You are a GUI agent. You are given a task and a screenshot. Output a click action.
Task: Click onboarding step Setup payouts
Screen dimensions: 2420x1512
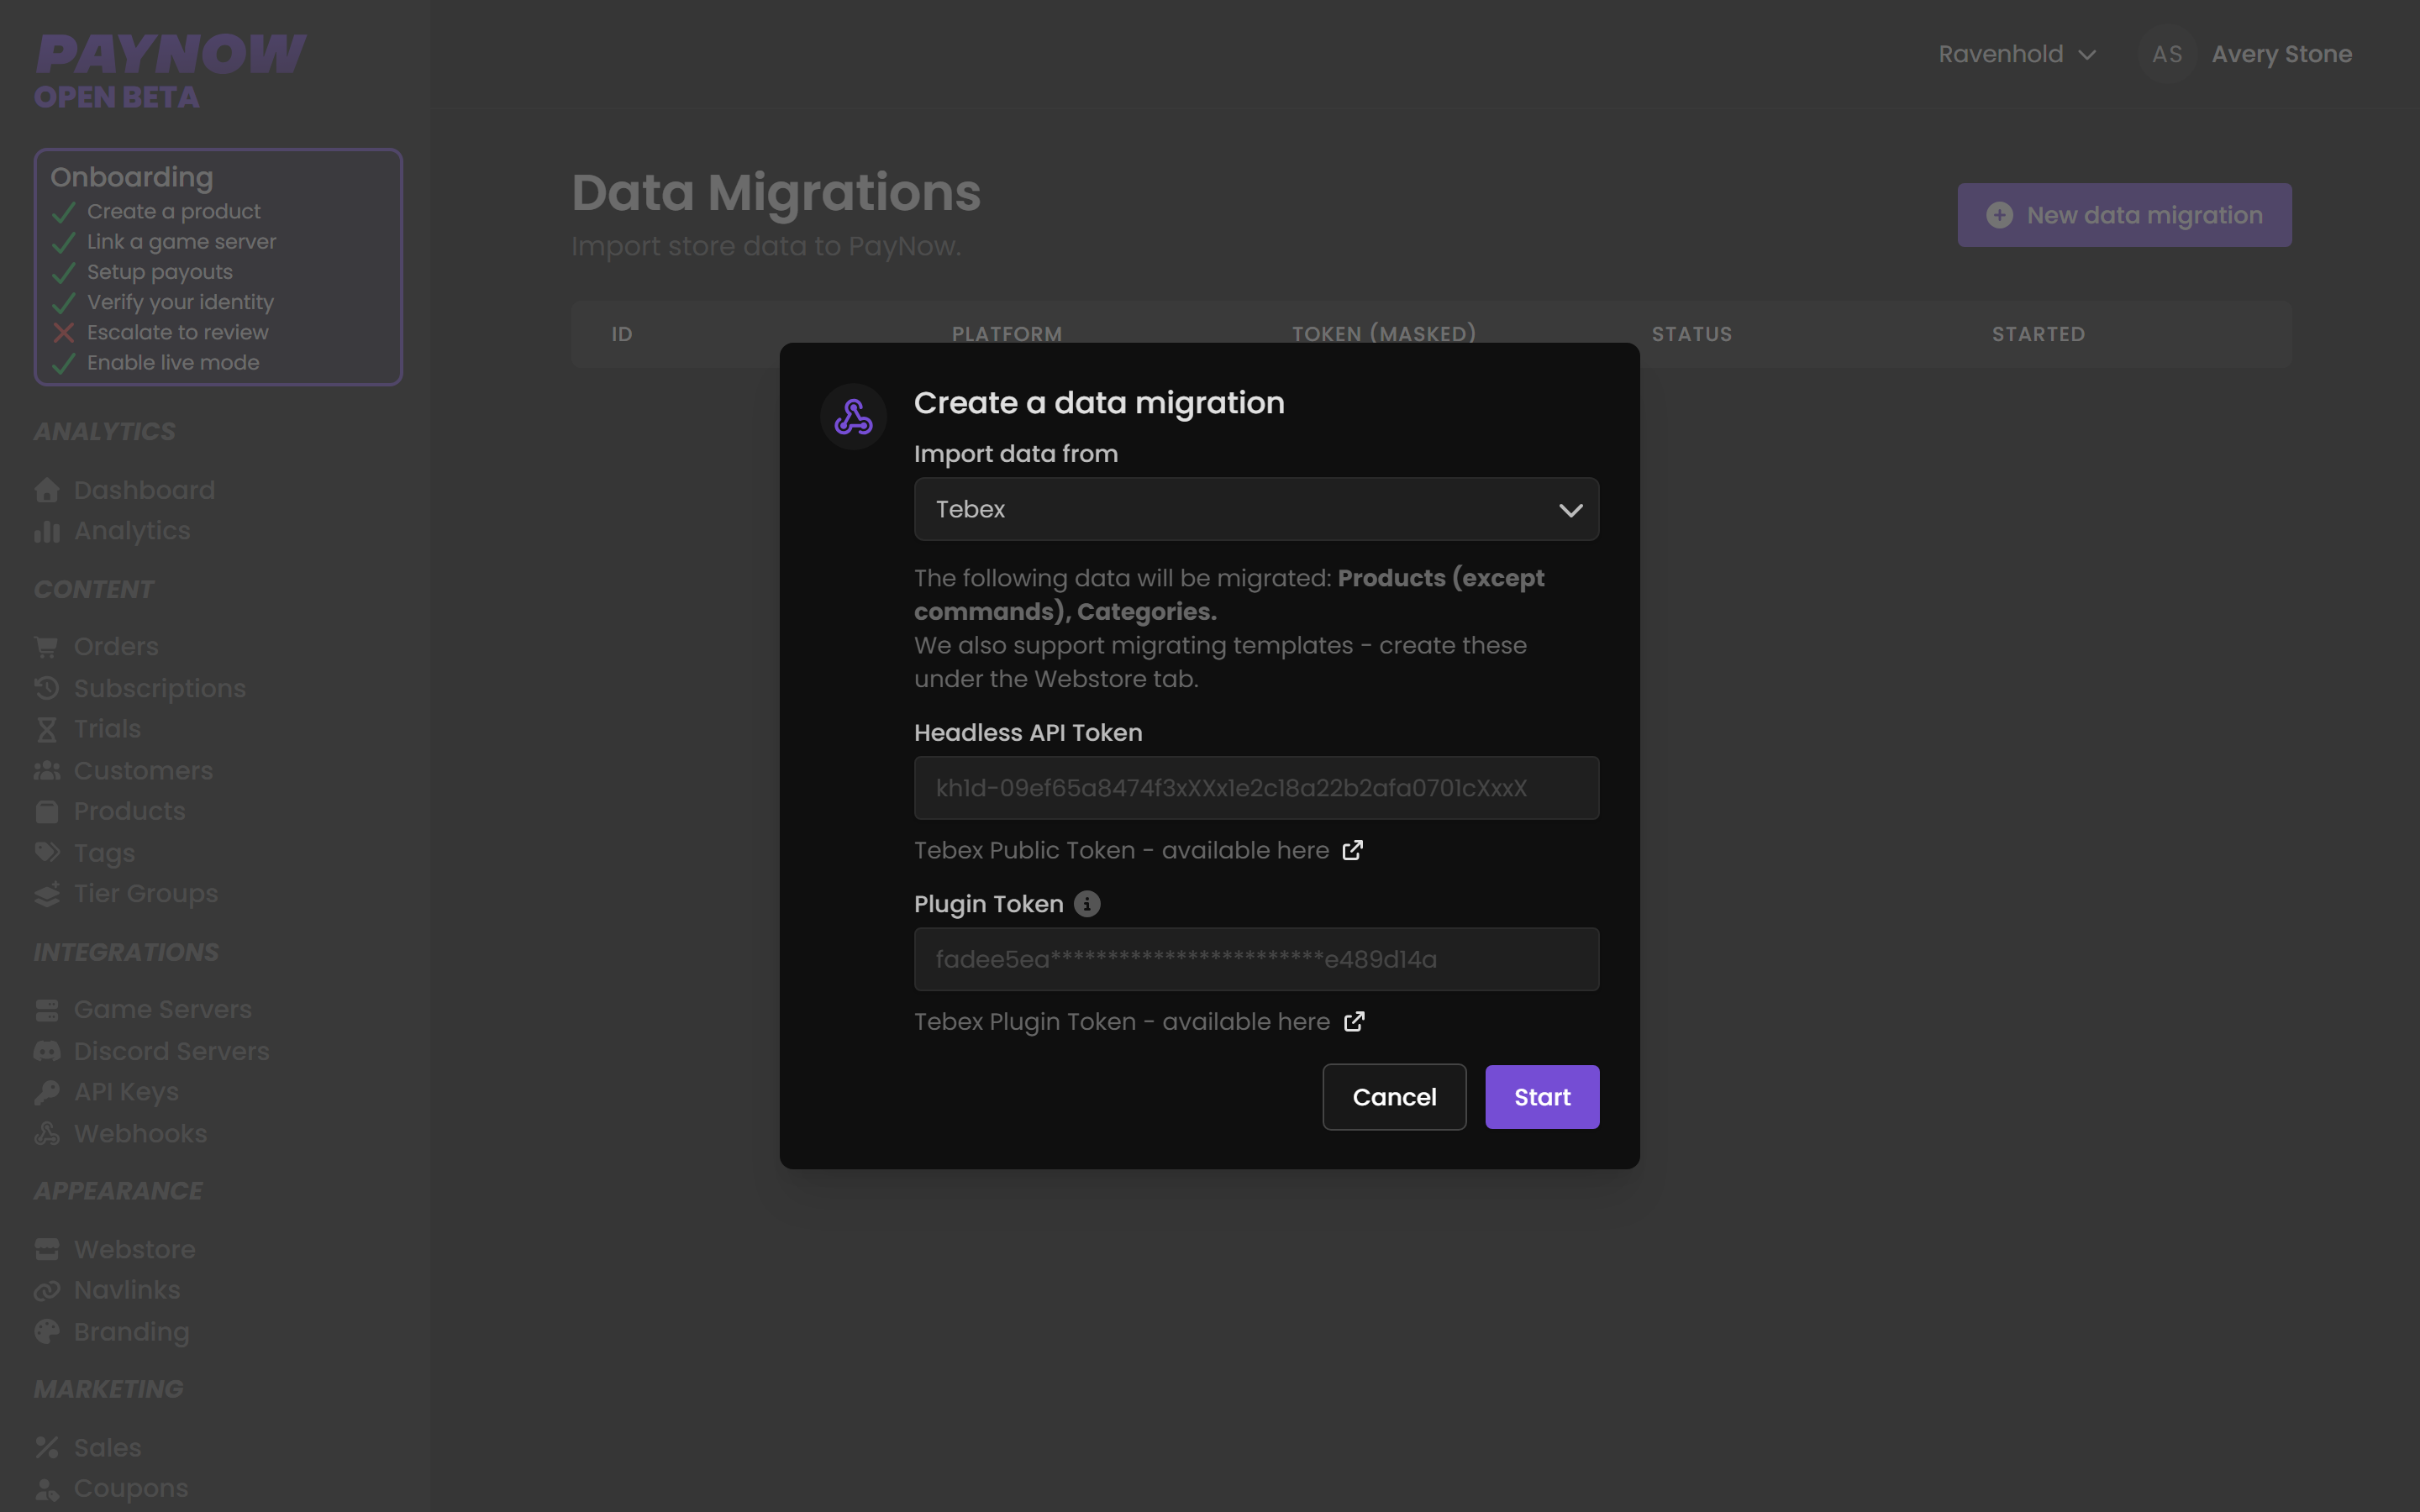tap(159, 272)
